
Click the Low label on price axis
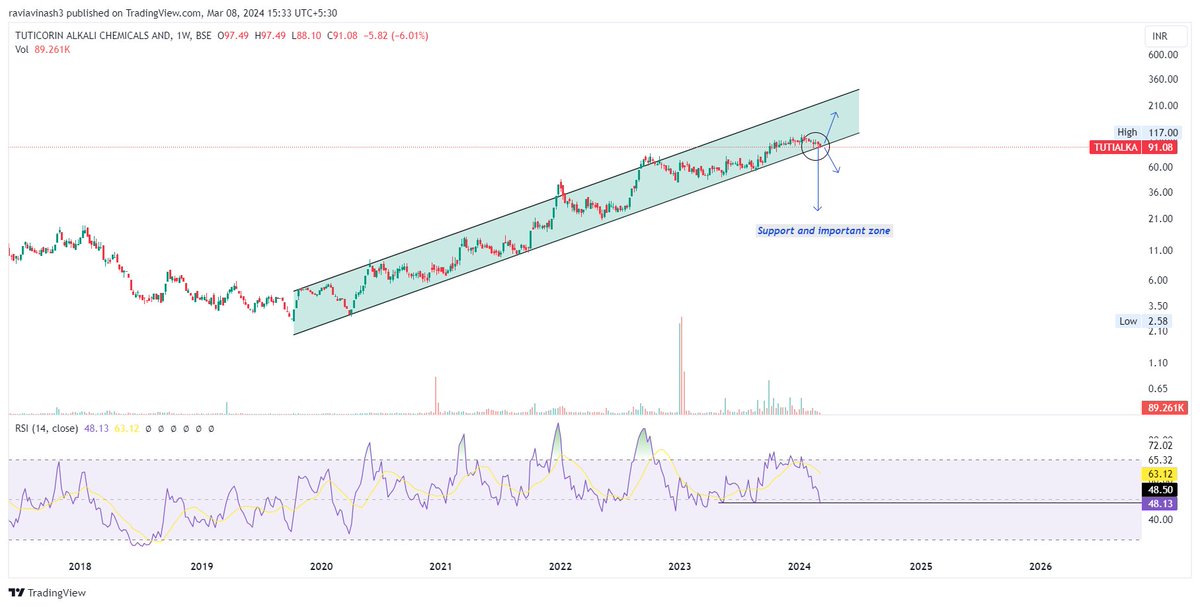(x=1128, y=321)
